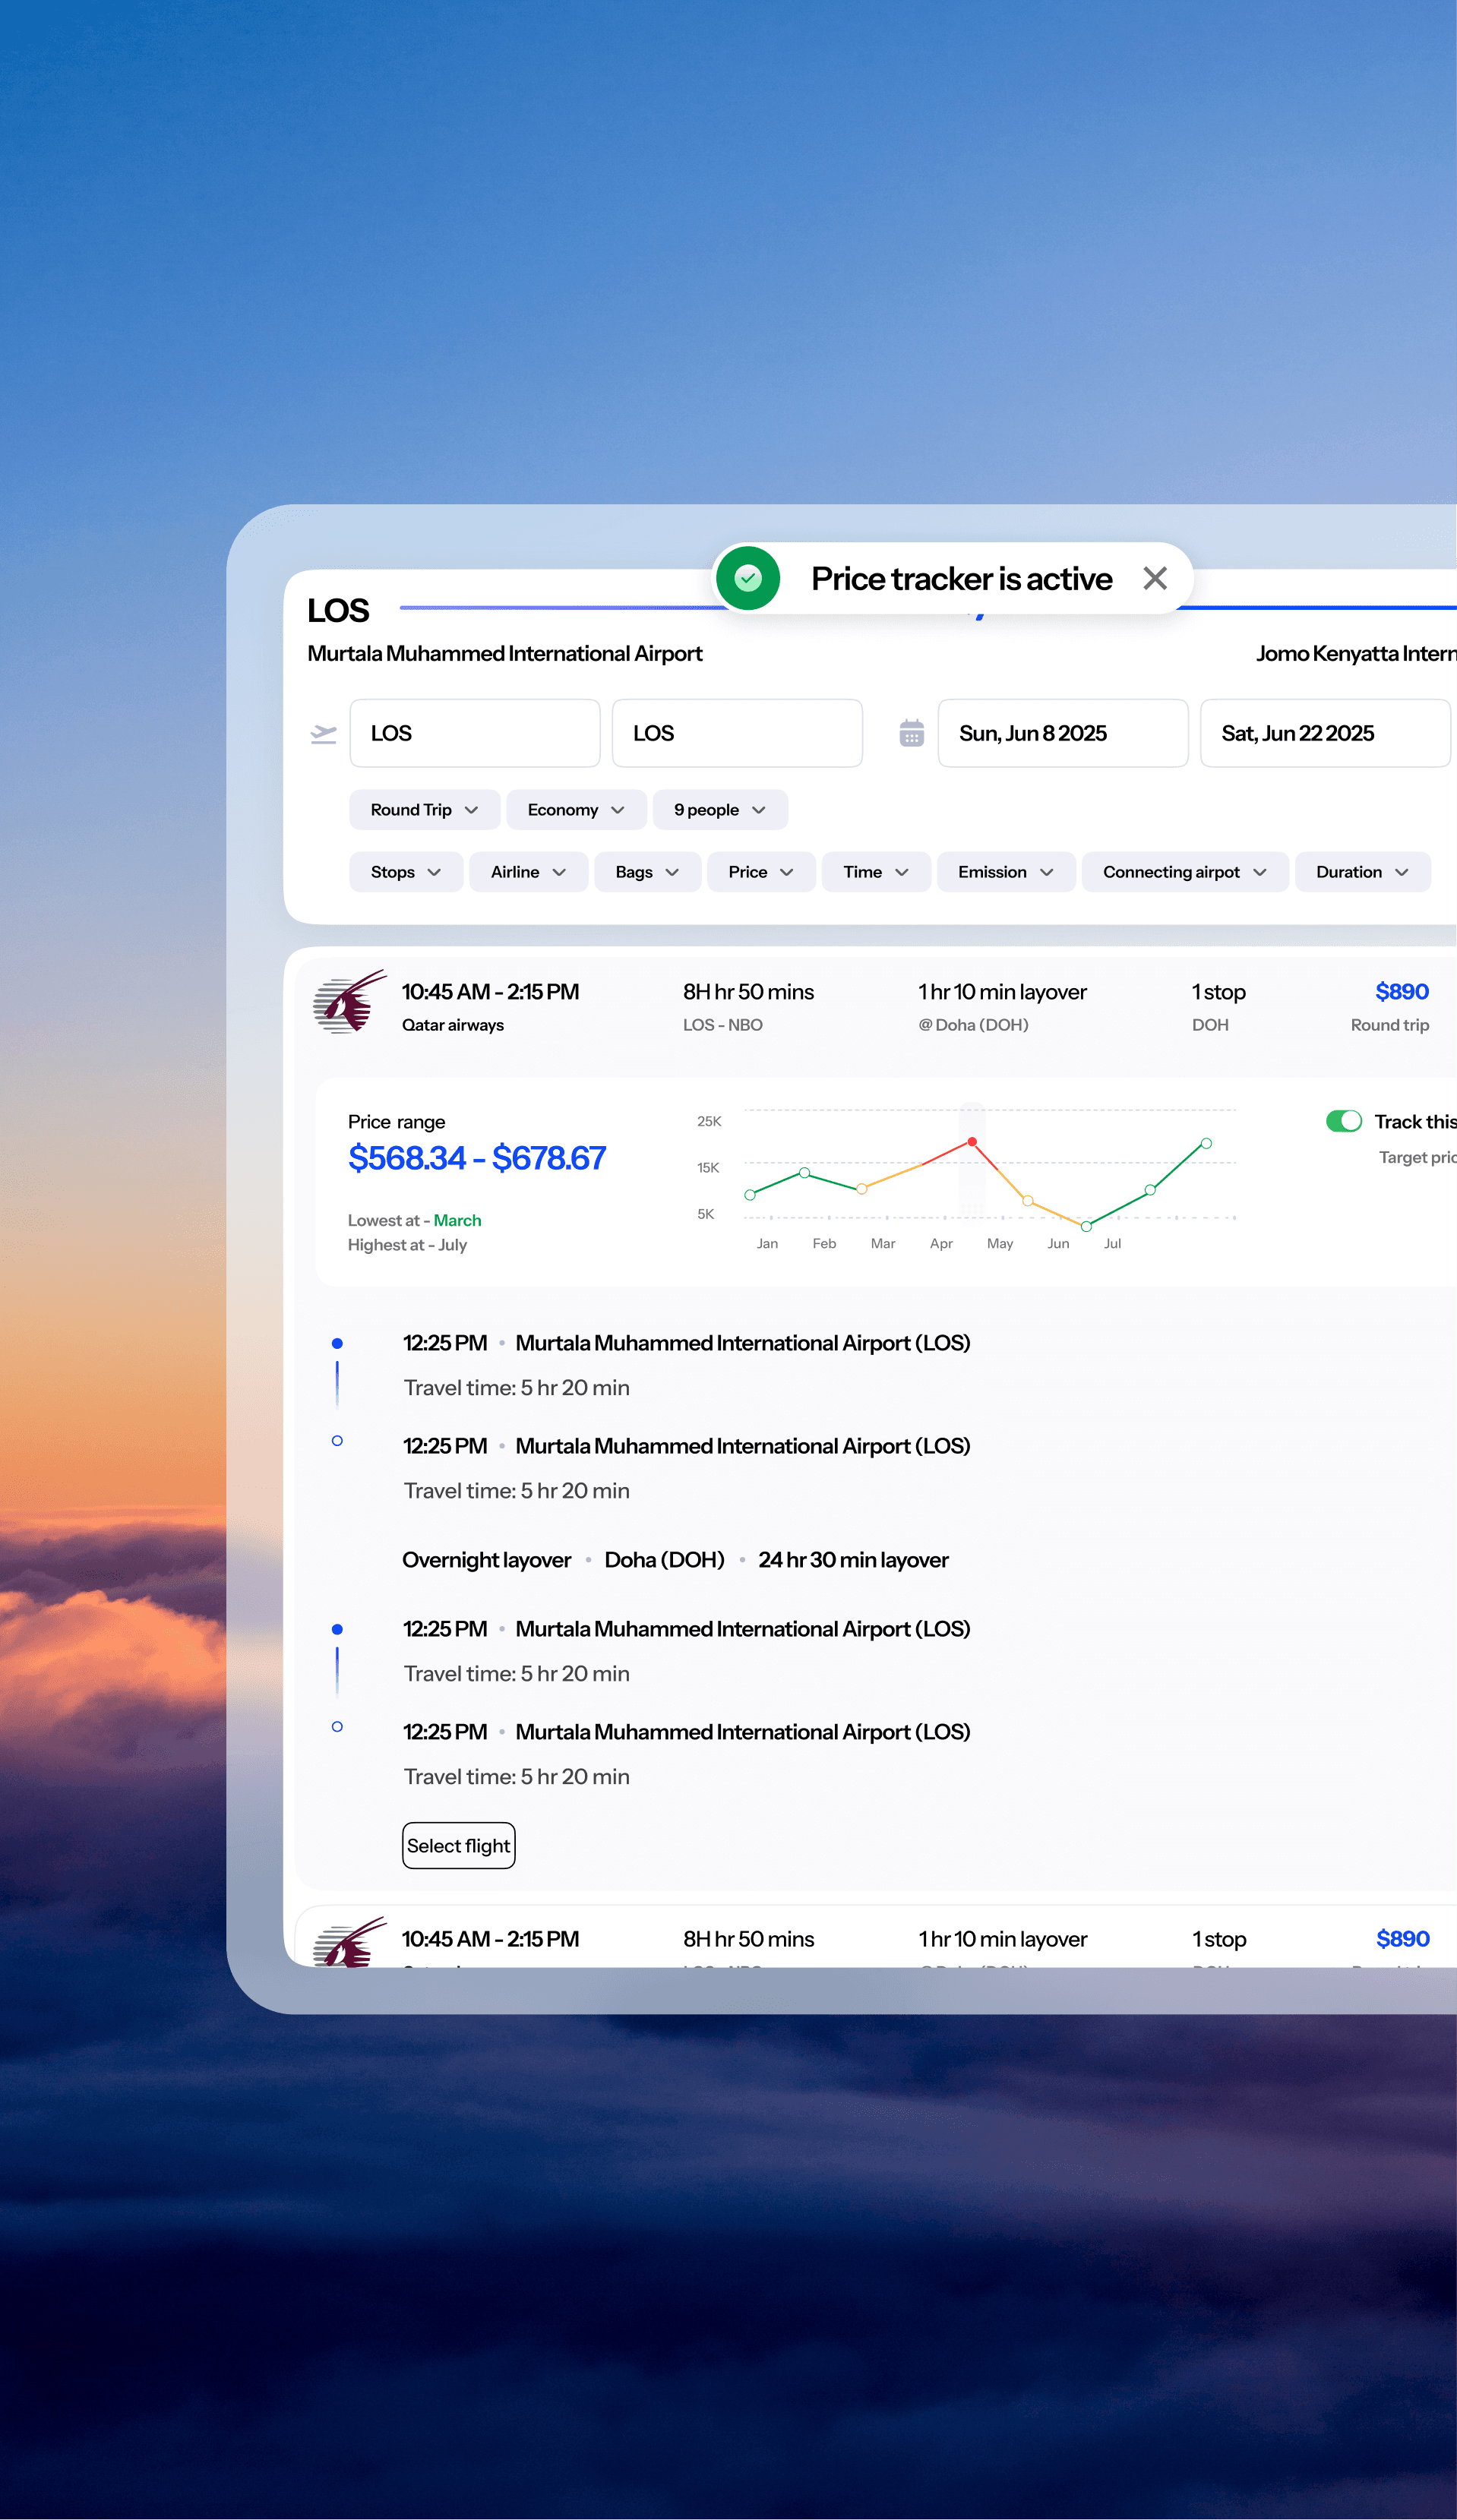
Task: Open the Duration filter
Action: [1362, 871]
